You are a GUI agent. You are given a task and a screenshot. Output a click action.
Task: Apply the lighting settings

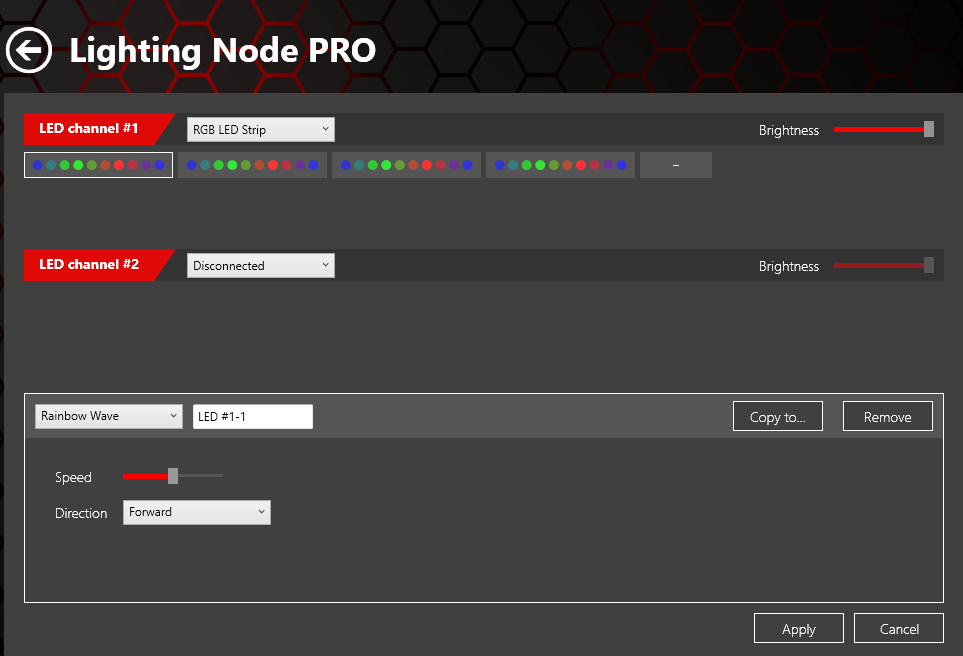pyautogui.click(x=798, y=628)
